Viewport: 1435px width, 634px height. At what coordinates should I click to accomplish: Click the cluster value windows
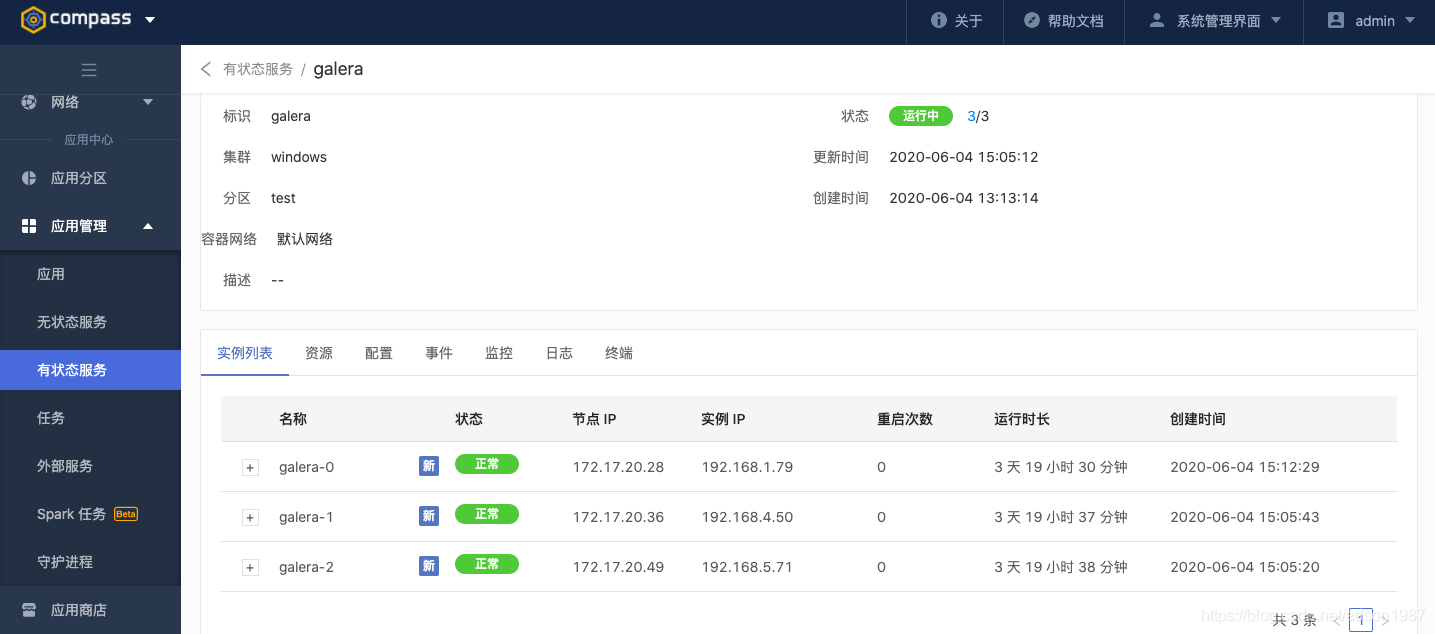click(299, 157)
